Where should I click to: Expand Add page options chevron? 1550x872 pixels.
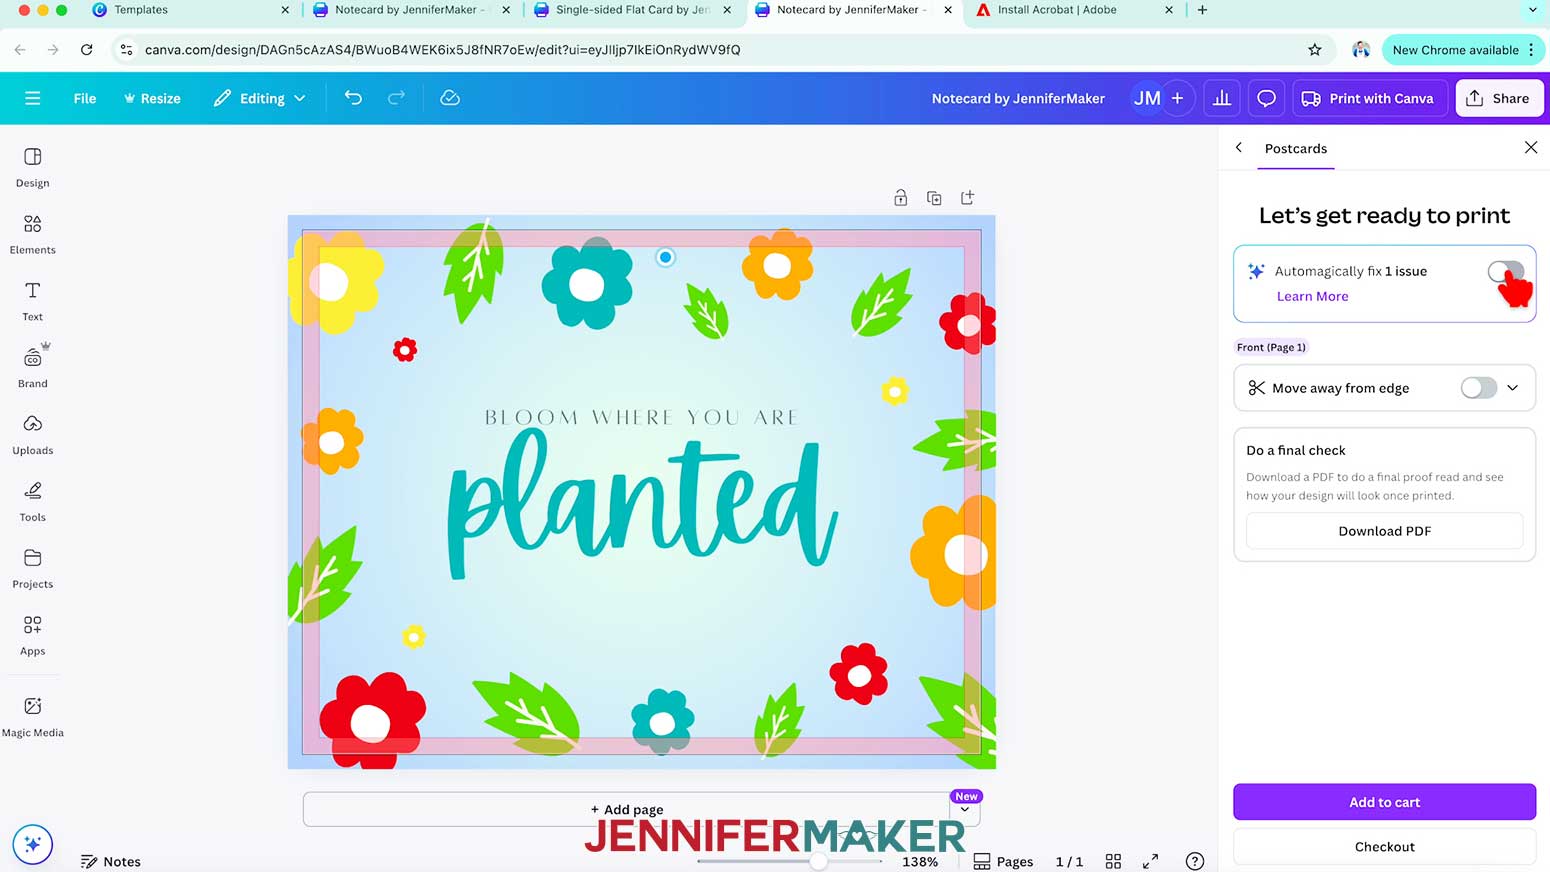[x=964, y=810]
